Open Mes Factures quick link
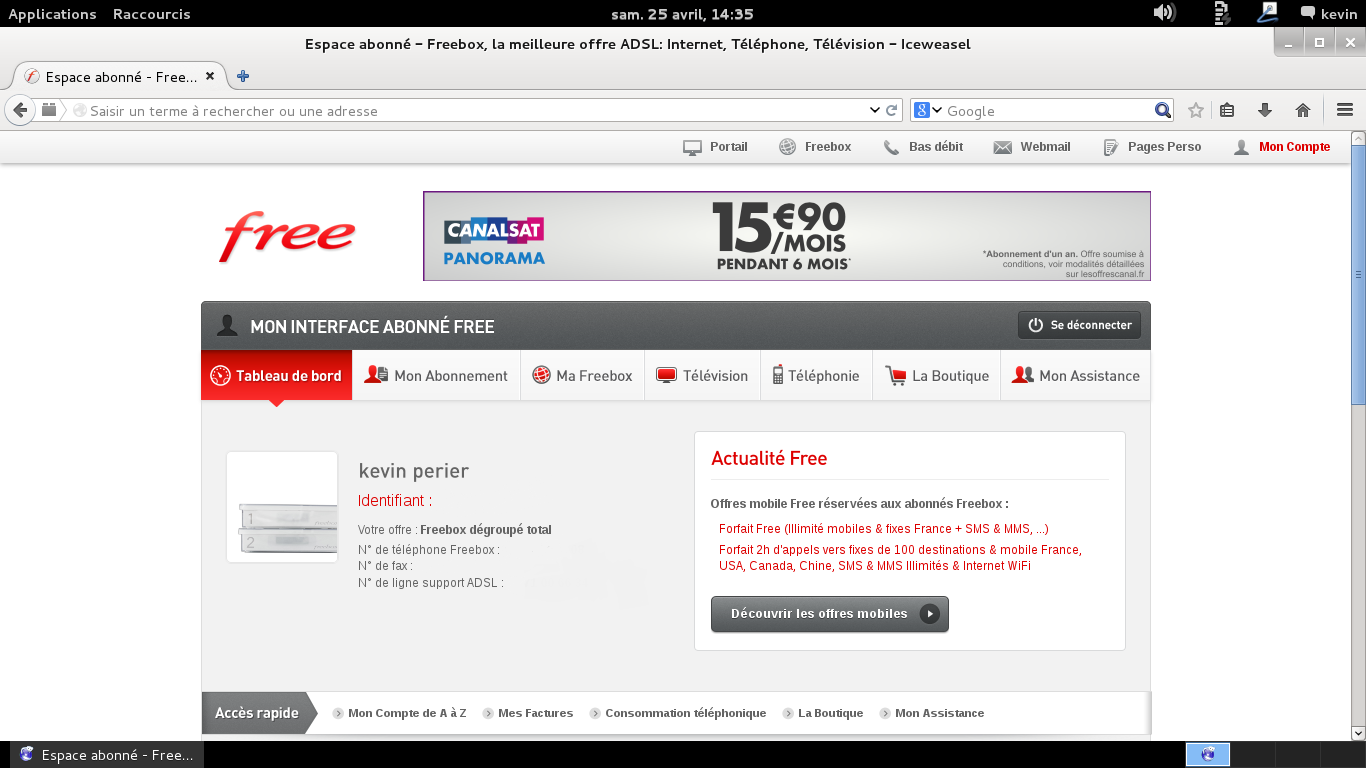 click(528, 713)
